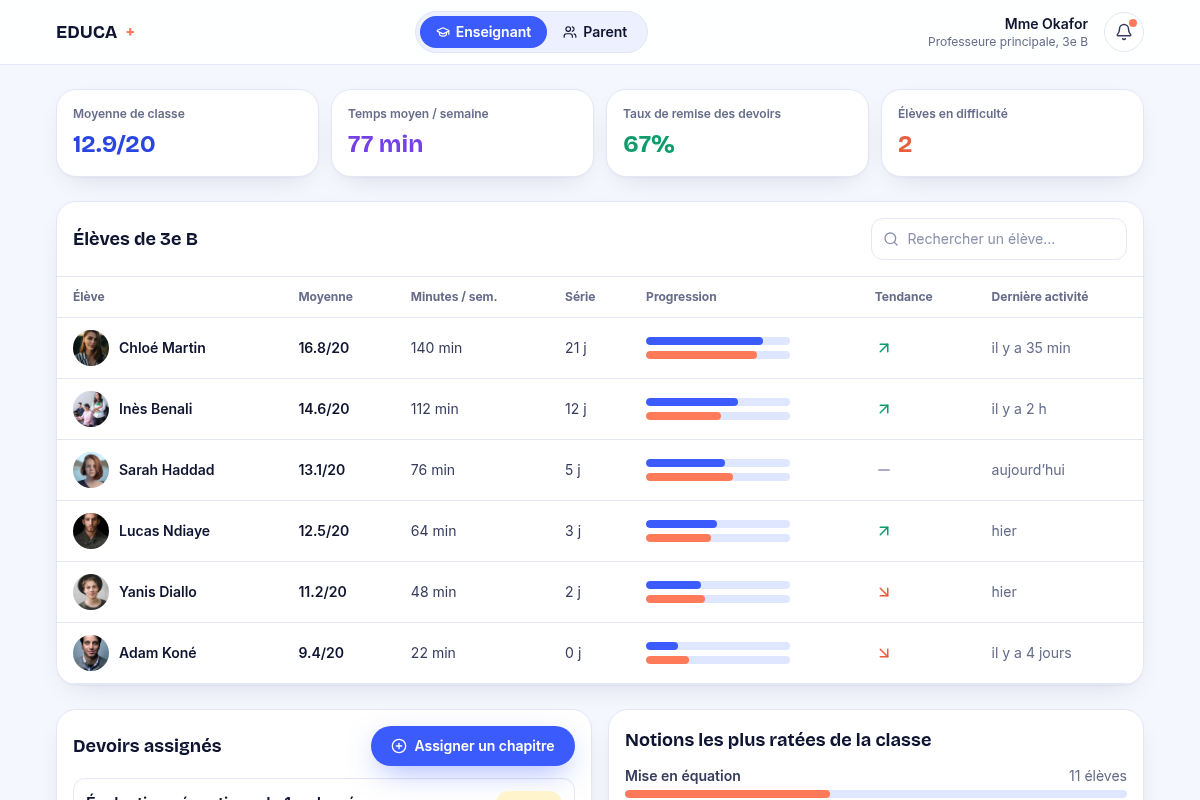This screenshot has width=1200, height=800.
Task: Click the Mise en équation notion label
Action: click(x=683, y=776)
